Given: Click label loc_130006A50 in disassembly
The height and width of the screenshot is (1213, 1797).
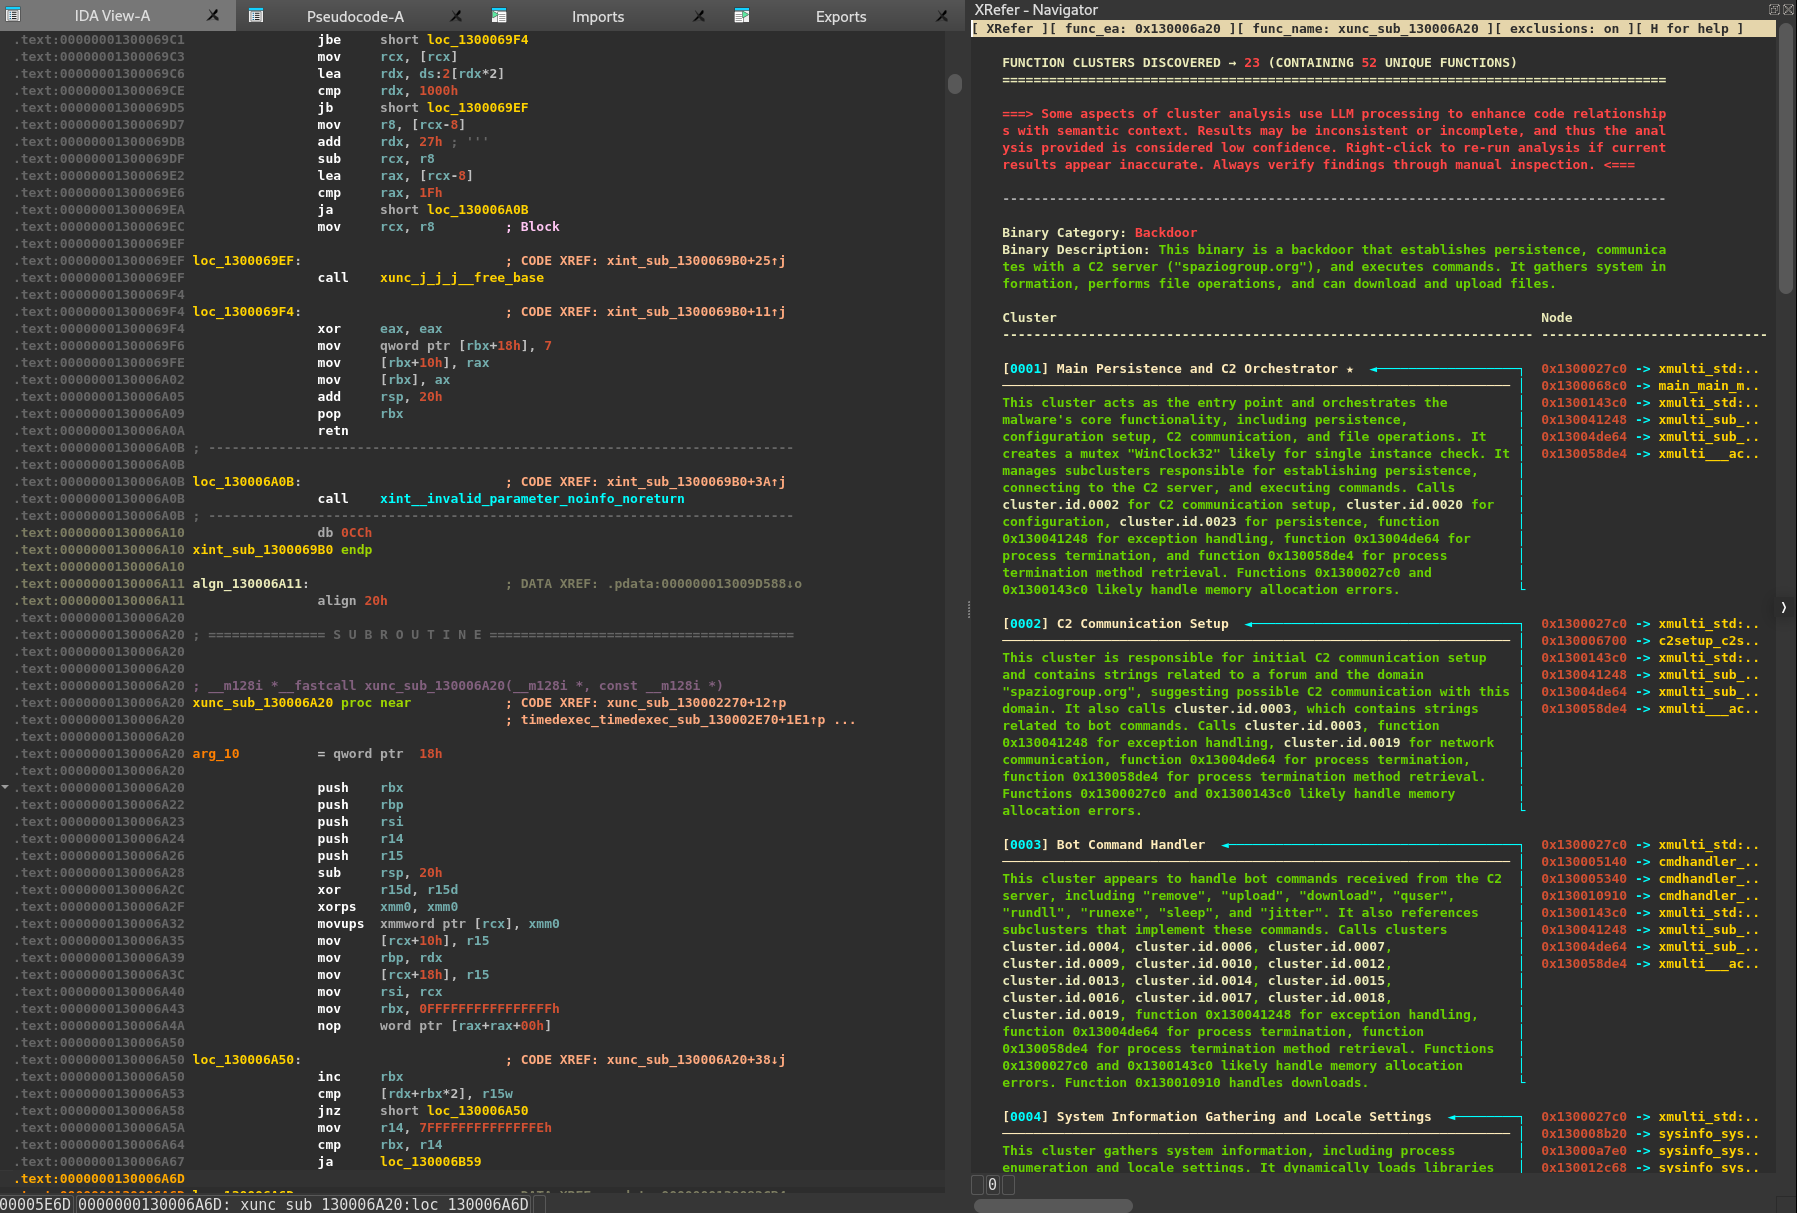Looking at the screenshot, I should pos(245,1060).
